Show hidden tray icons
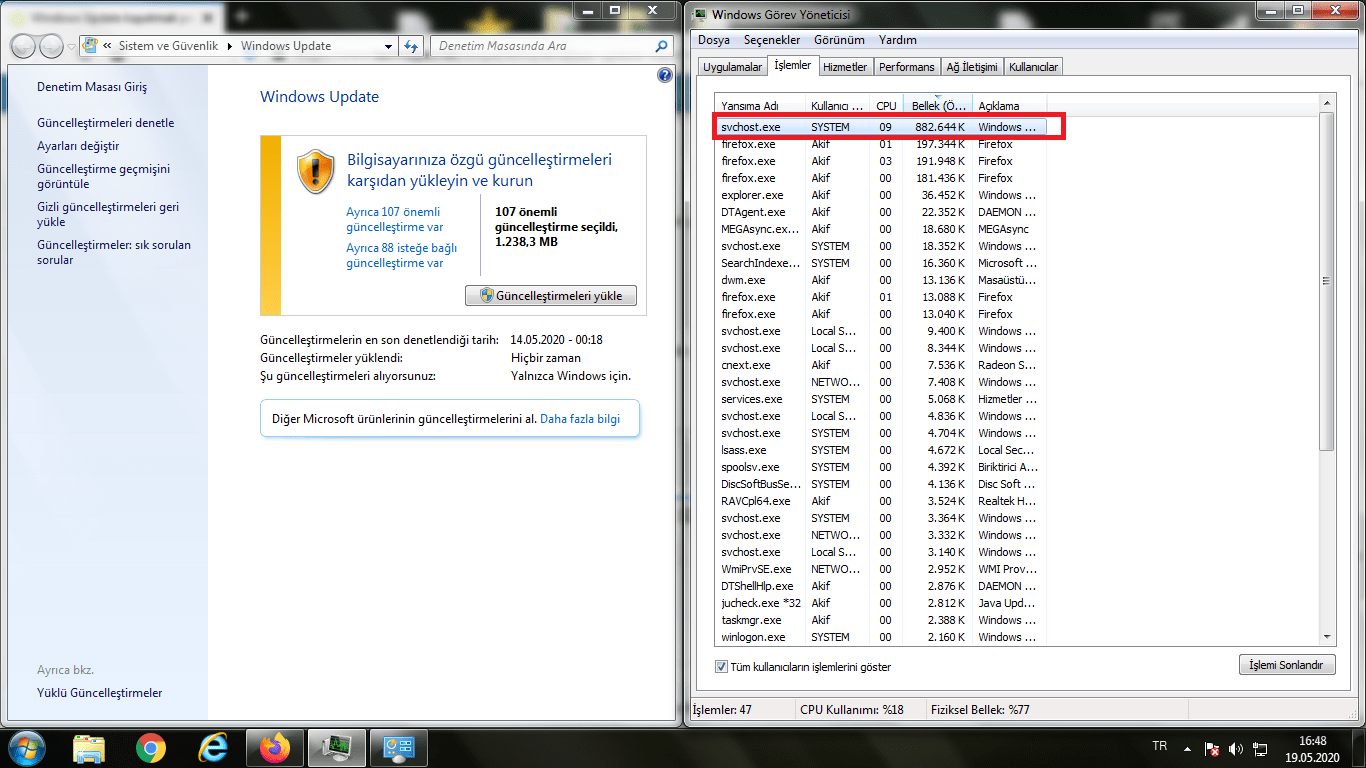The image size is (1366, 768). pyautogui.click(x=1187, y=748)
